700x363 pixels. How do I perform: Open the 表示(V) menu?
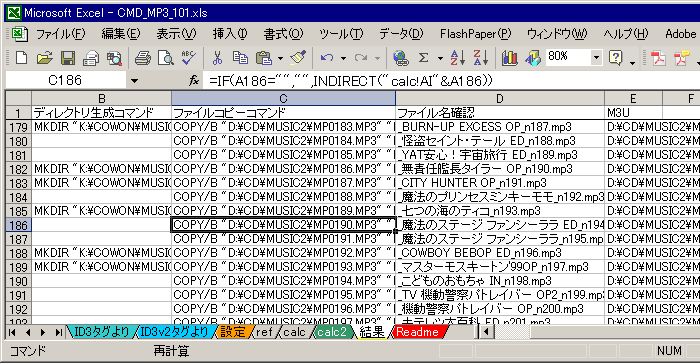[x=176, y=34]
